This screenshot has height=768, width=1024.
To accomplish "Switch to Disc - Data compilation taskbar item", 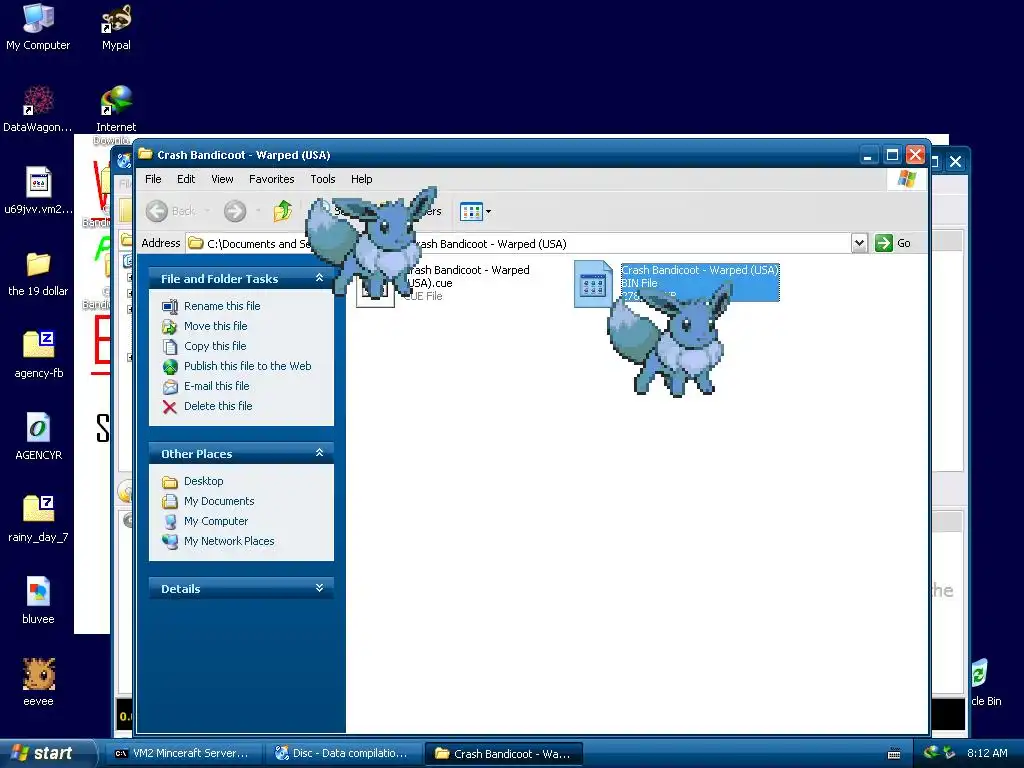I will click(x=343, y=753).
